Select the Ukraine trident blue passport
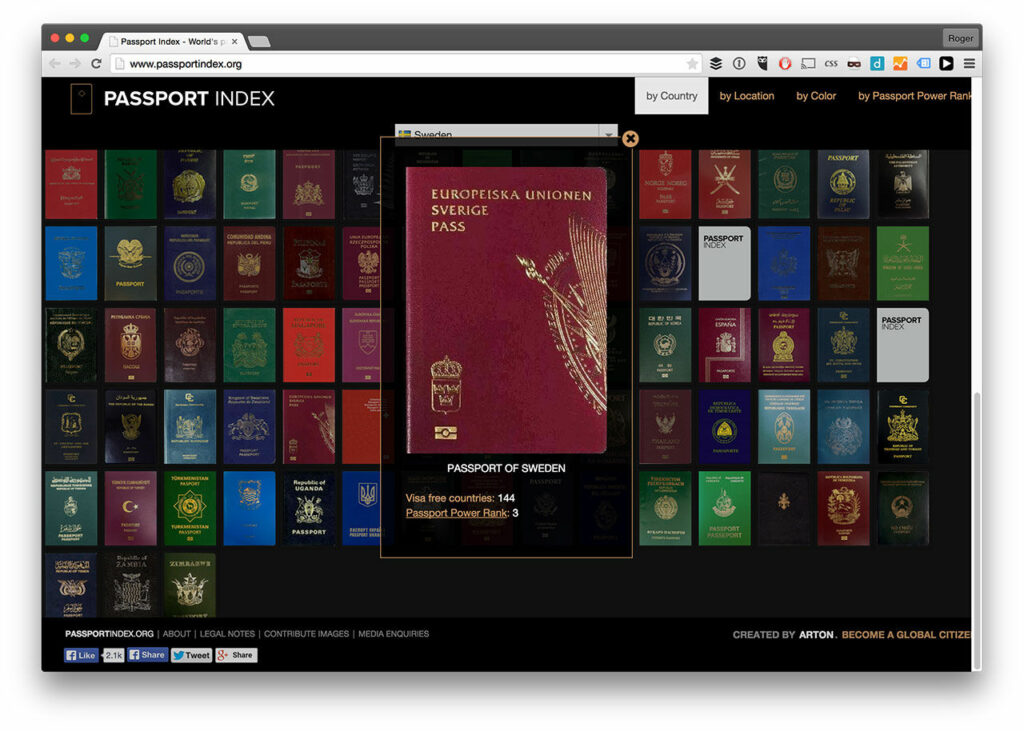This screenshot has height=731, width=1024. point(361,508)
